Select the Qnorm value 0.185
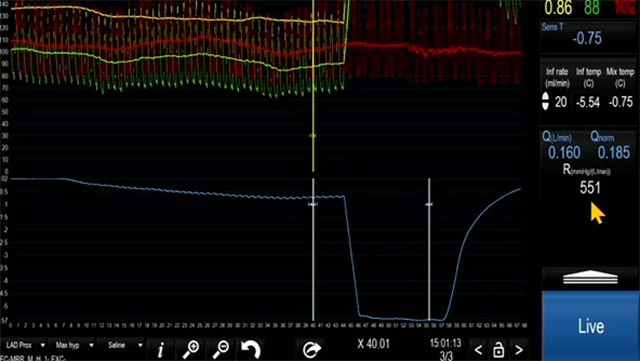The image size is (640, 361). point(614,153)
